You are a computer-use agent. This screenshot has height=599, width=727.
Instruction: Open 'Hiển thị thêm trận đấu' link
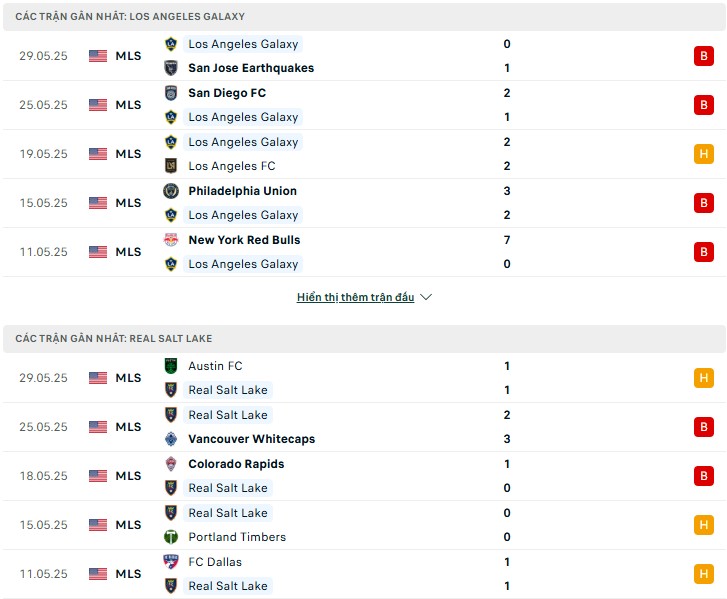(x=356, y=297)
